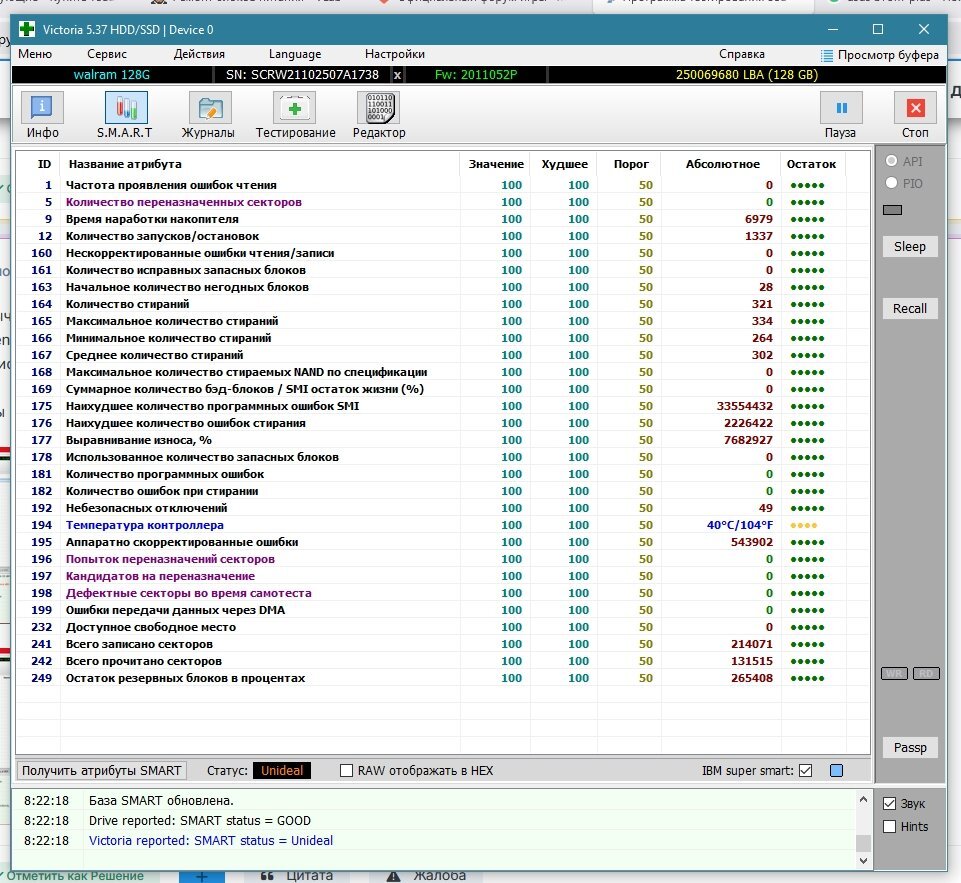961x883 pixels.
Task: Select the Температура контроллера attribute row
Action: pos(145,525)
